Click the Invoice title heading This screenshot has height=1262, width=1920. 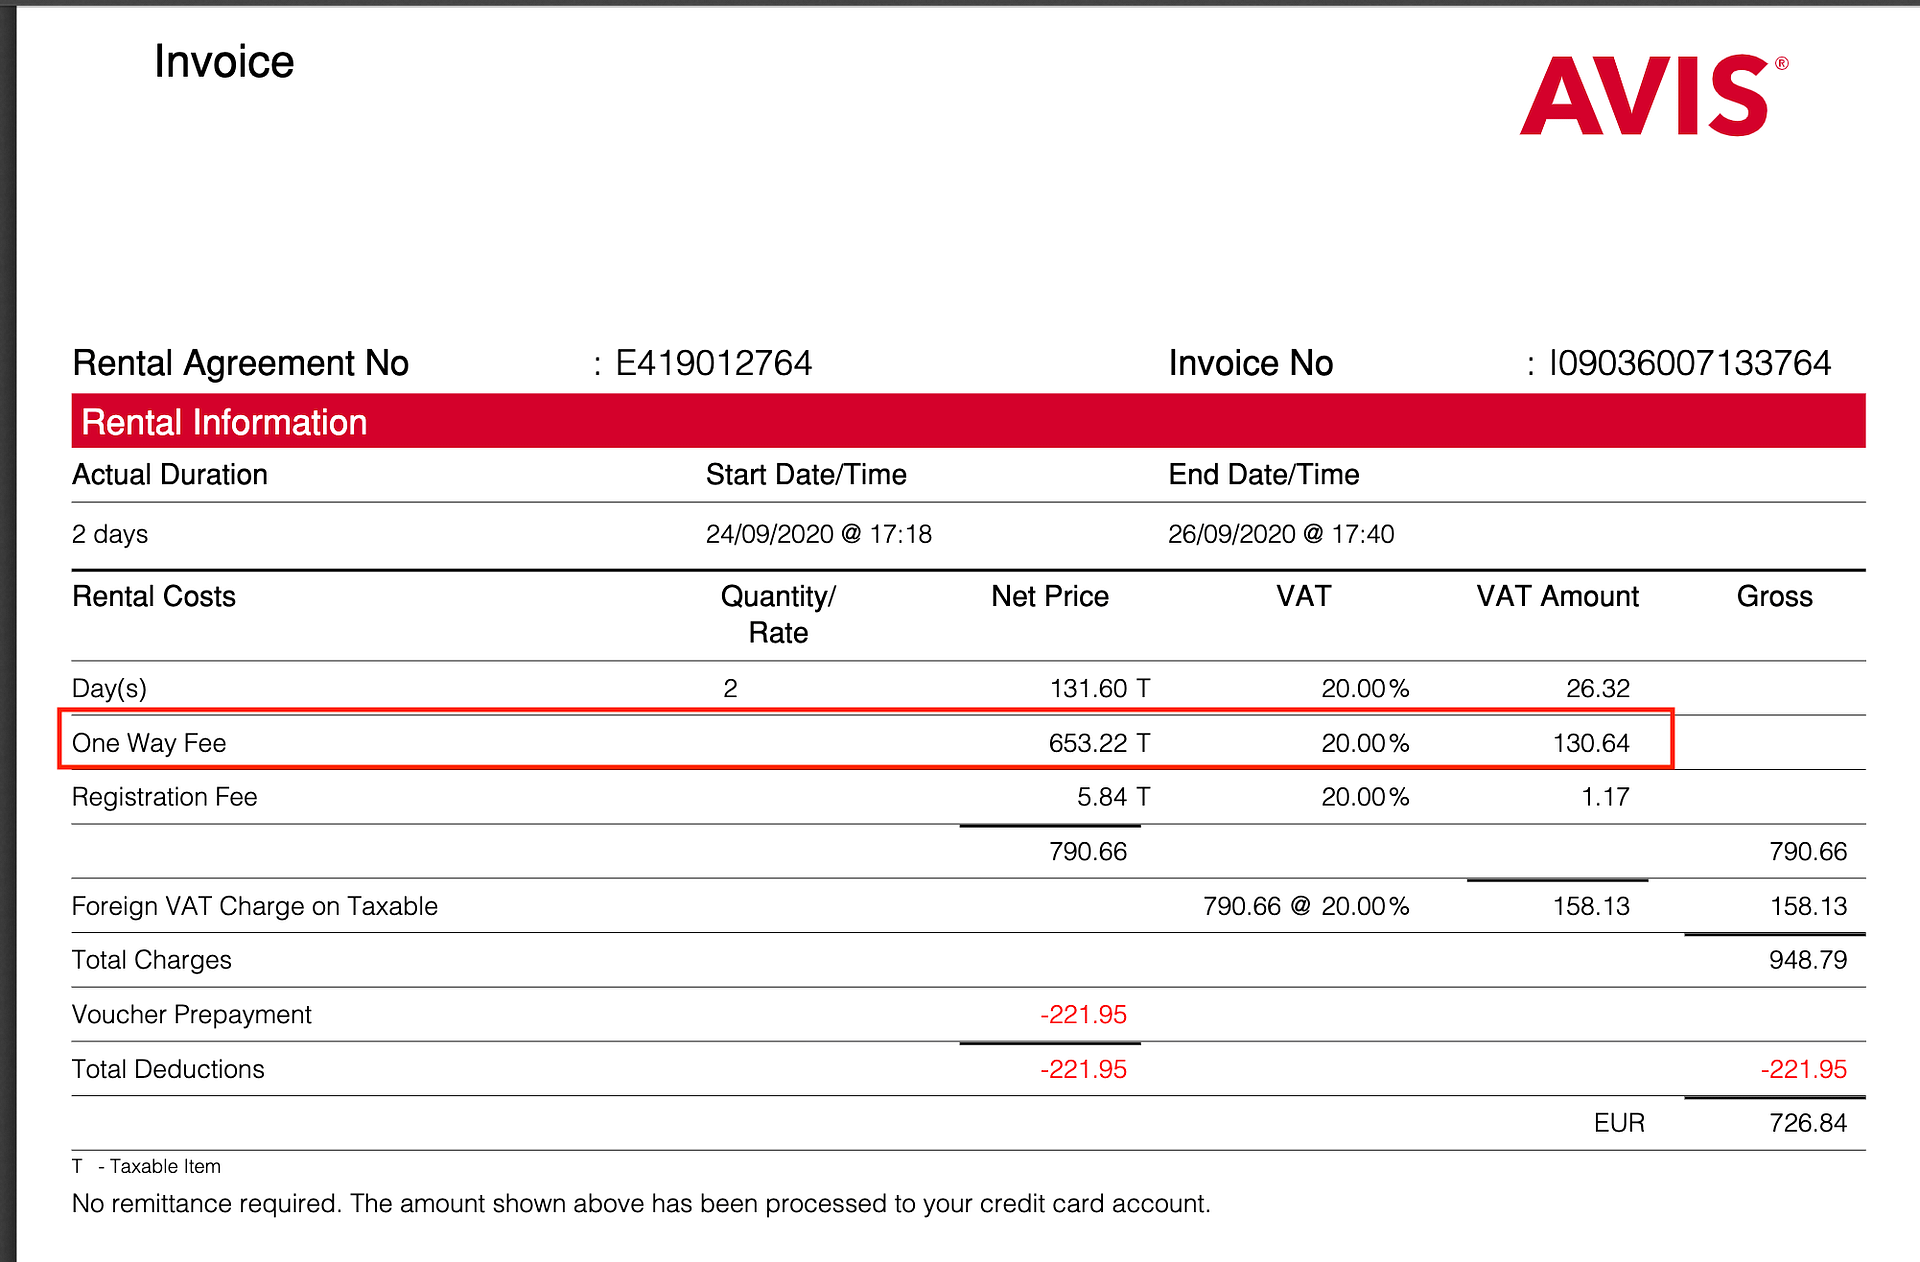224,62
